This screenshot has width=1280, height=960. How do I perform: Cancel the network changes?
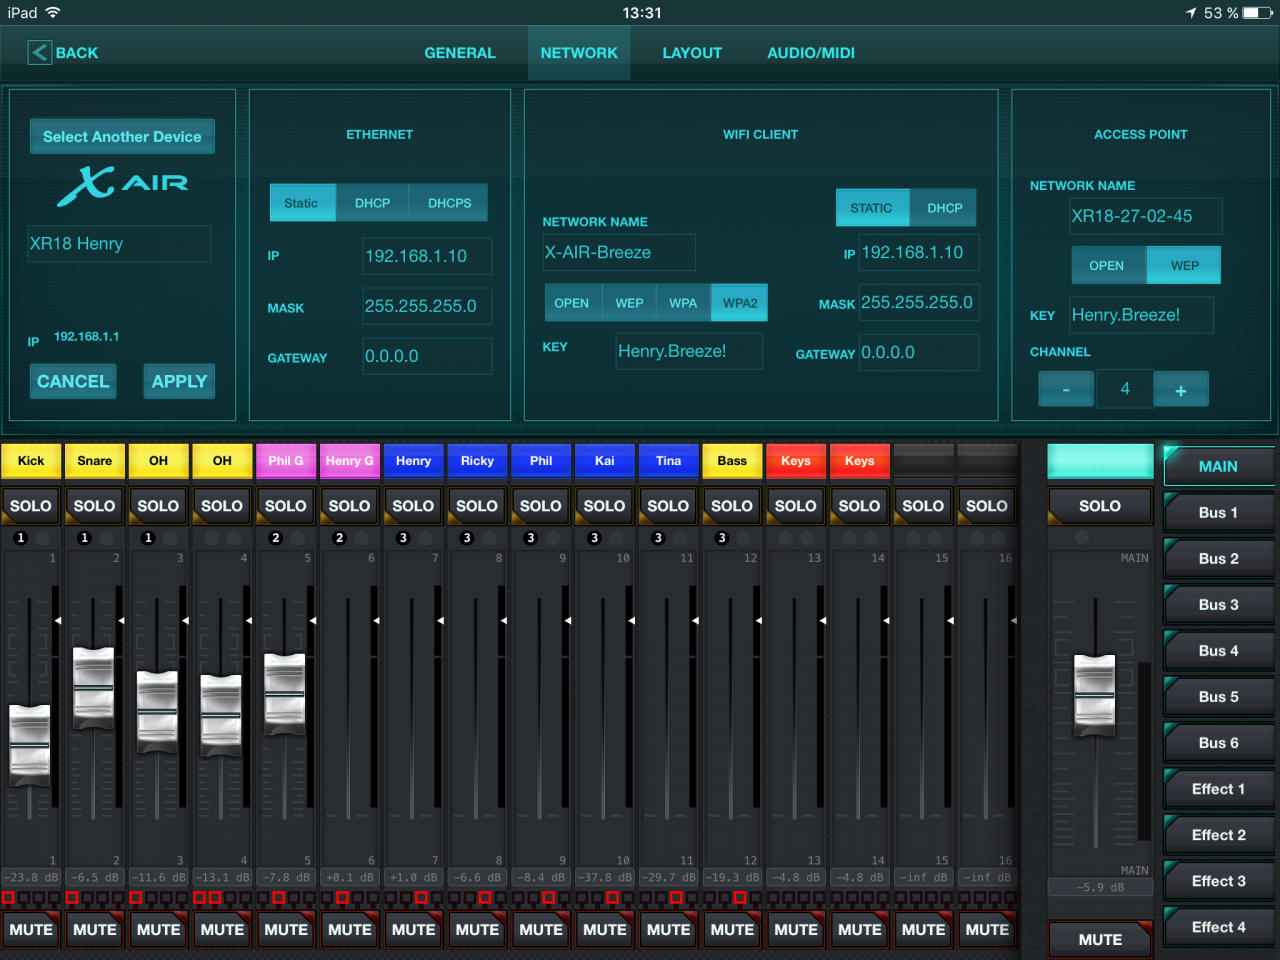coord(73,381)
